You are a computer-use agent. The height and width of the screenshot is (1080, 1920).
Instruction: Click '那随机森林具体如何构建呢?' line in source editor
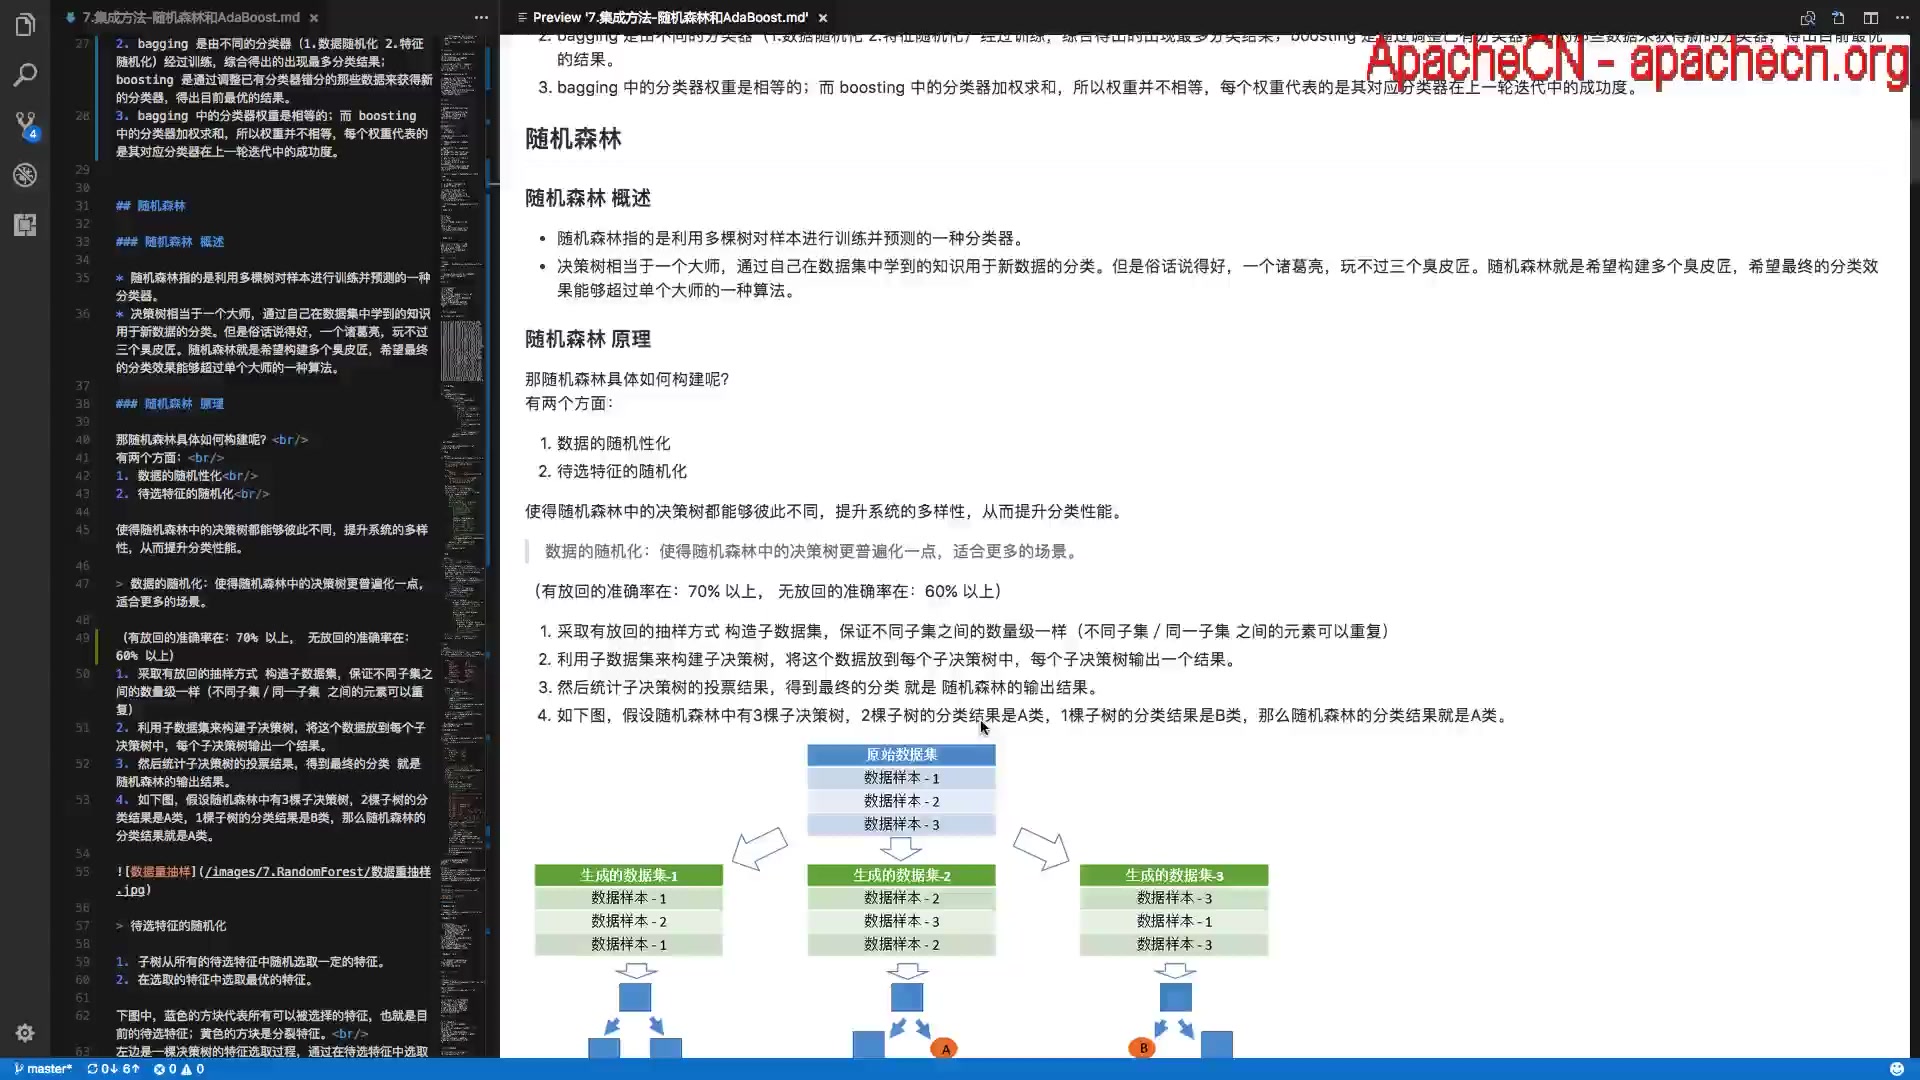coord(212,440)
